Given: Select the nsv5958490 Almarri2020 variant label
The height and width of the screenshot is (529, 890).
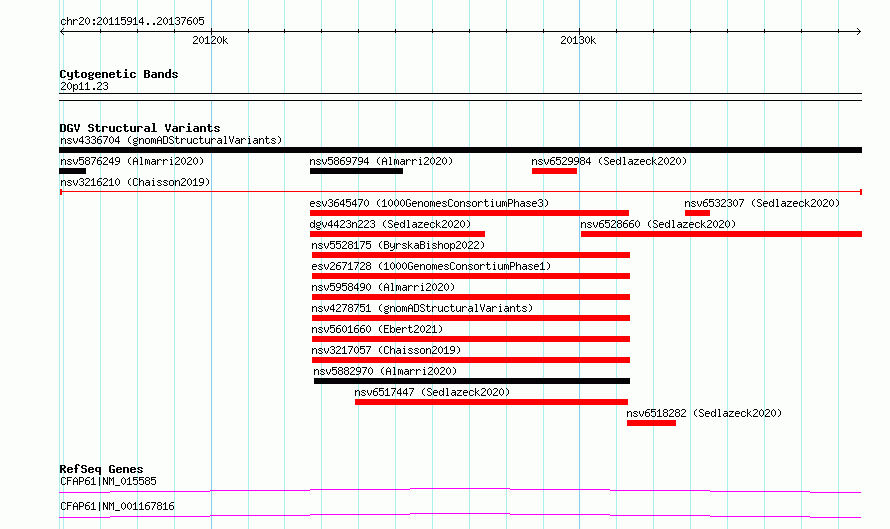Looking at the screenshot, I should [x=383, y=287].
